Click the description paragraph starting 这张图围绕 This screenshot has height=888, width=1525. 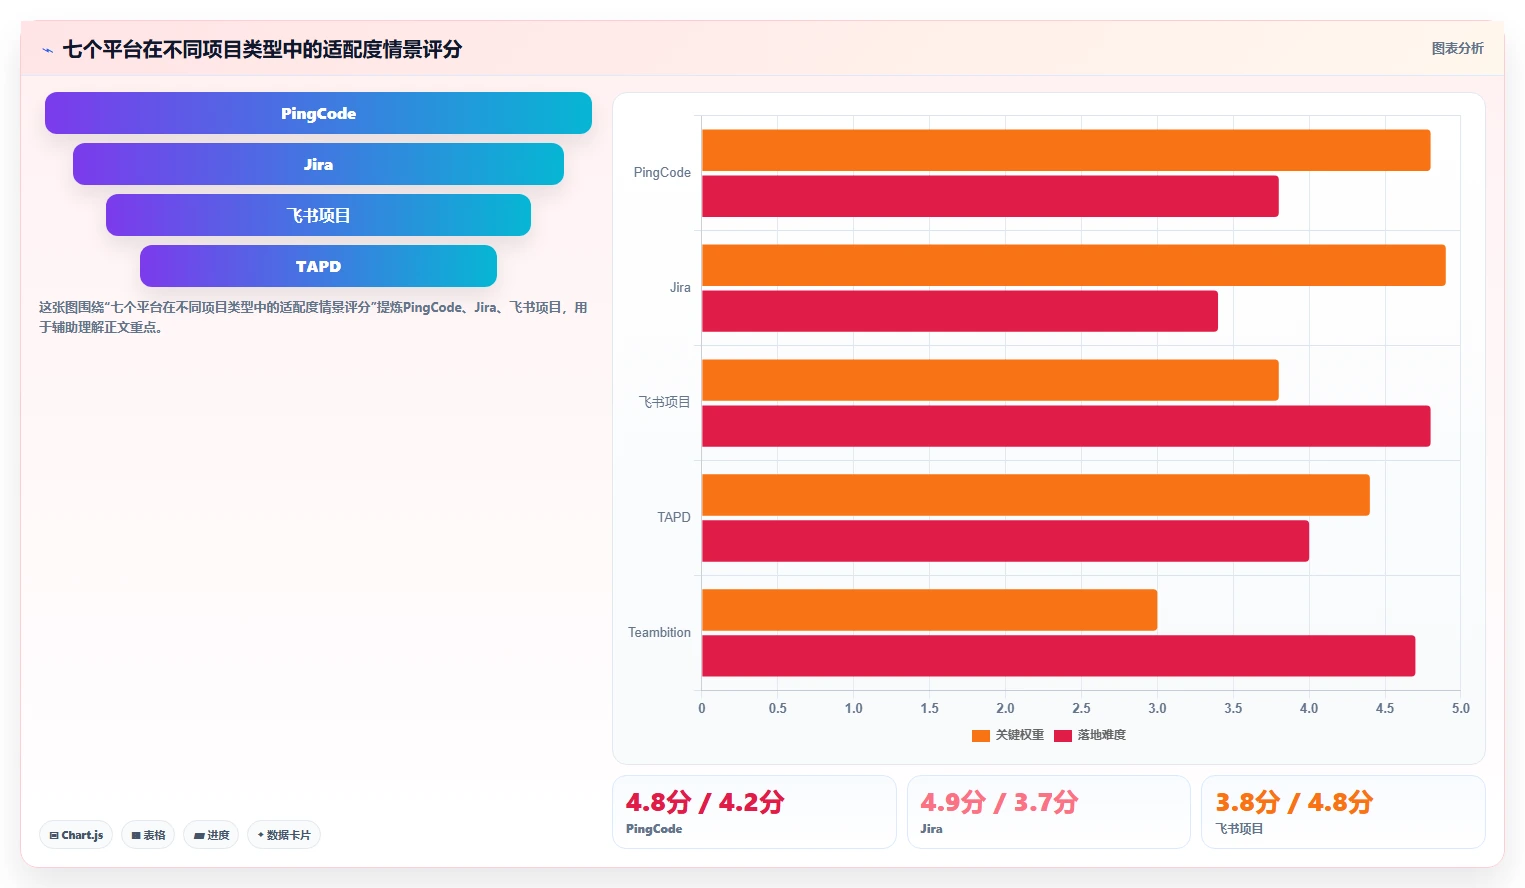pos(313,317)
